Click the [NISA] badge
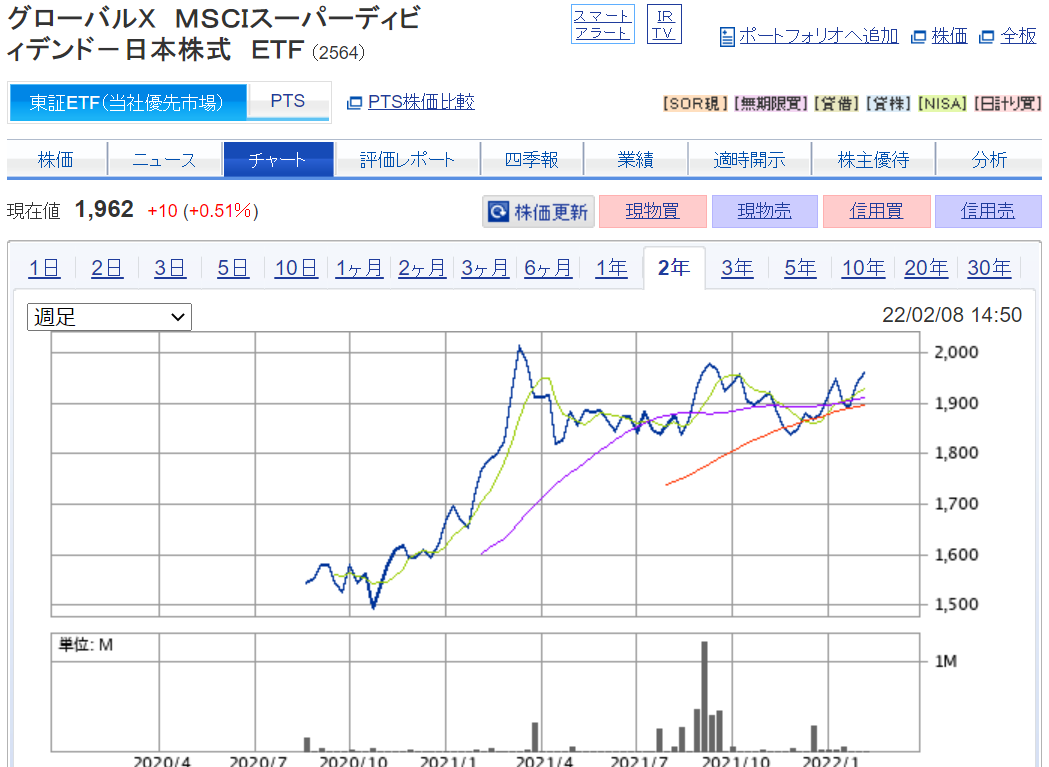 942,104
